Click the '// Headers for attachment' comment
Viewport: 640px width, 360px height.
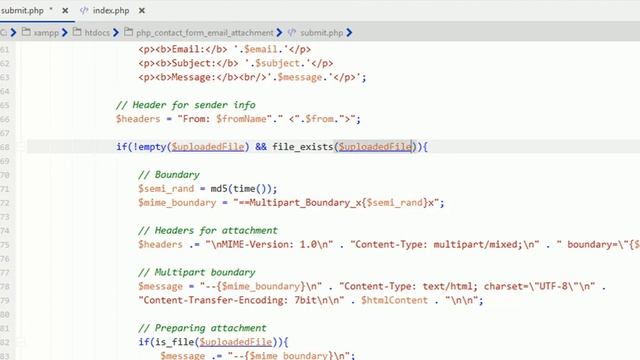[x=208, y=231]
